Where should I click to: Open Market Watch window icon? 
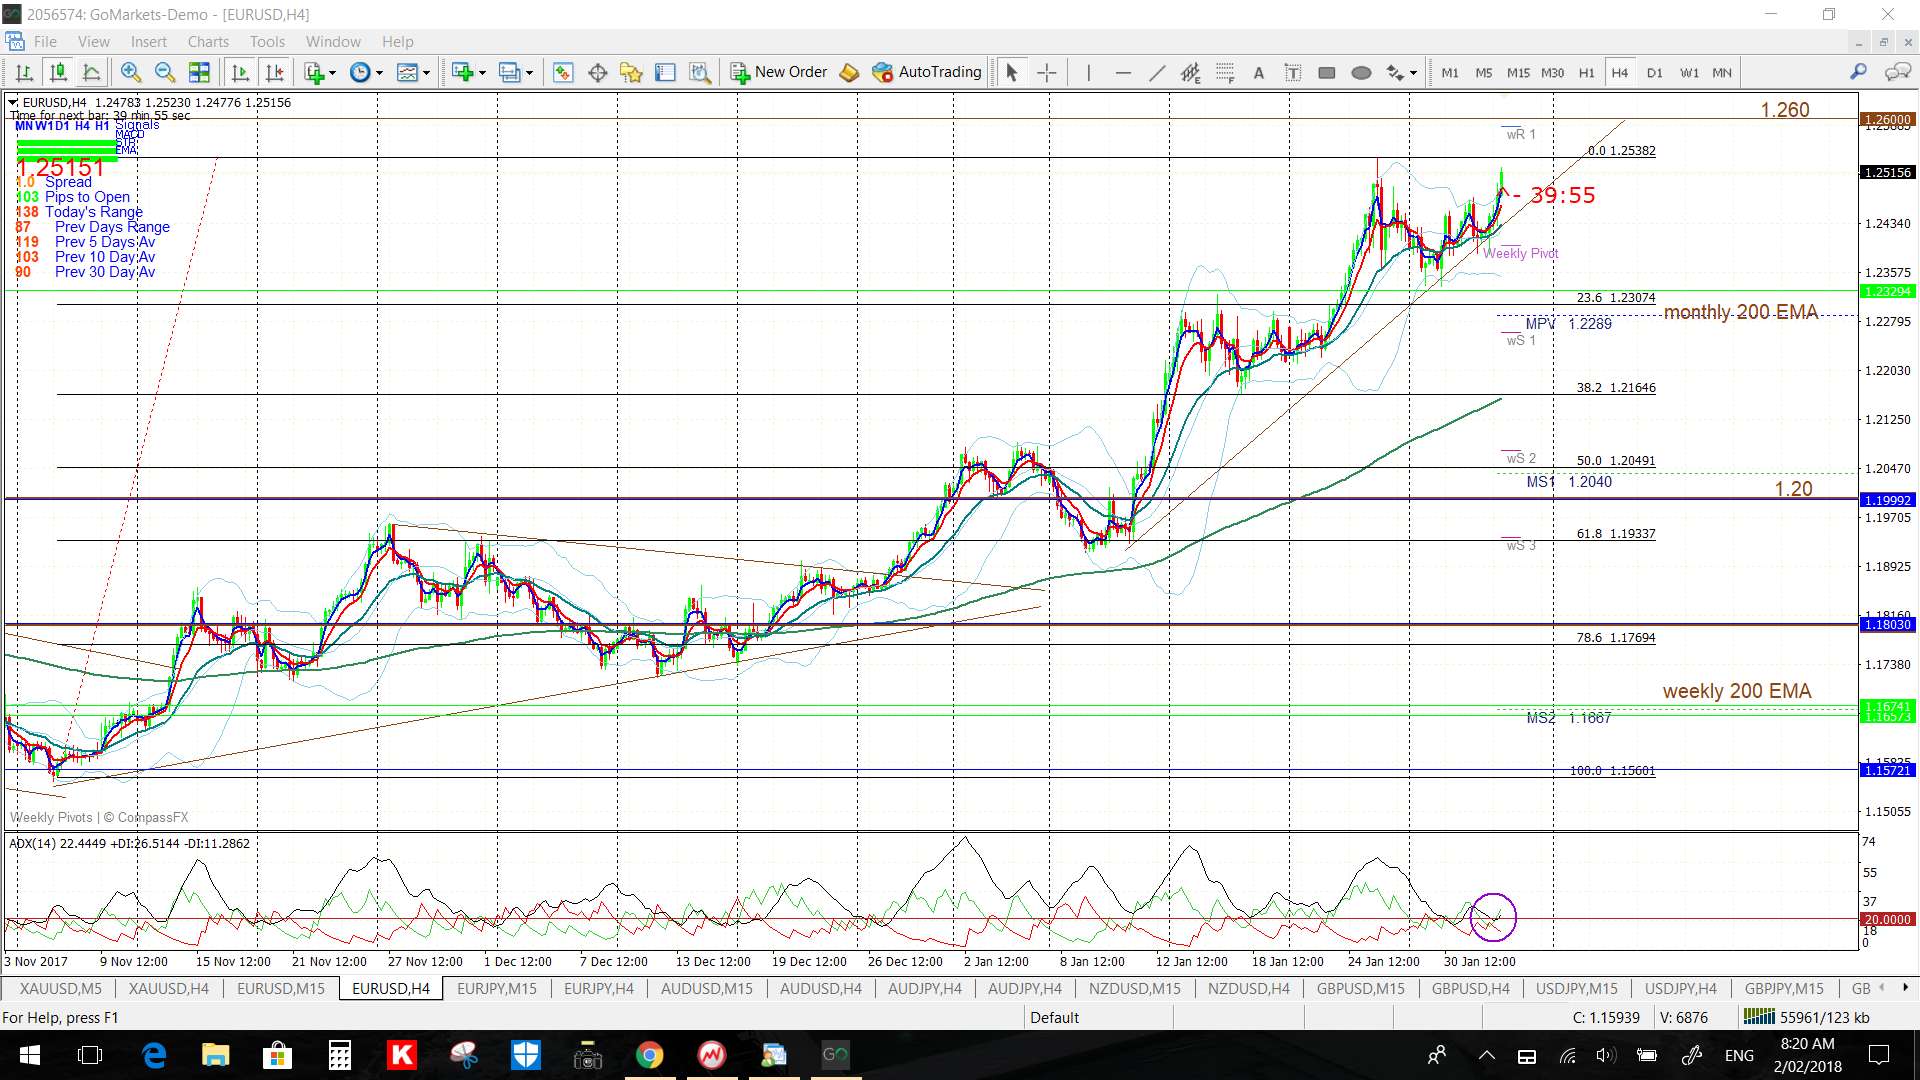pos(563,72)
